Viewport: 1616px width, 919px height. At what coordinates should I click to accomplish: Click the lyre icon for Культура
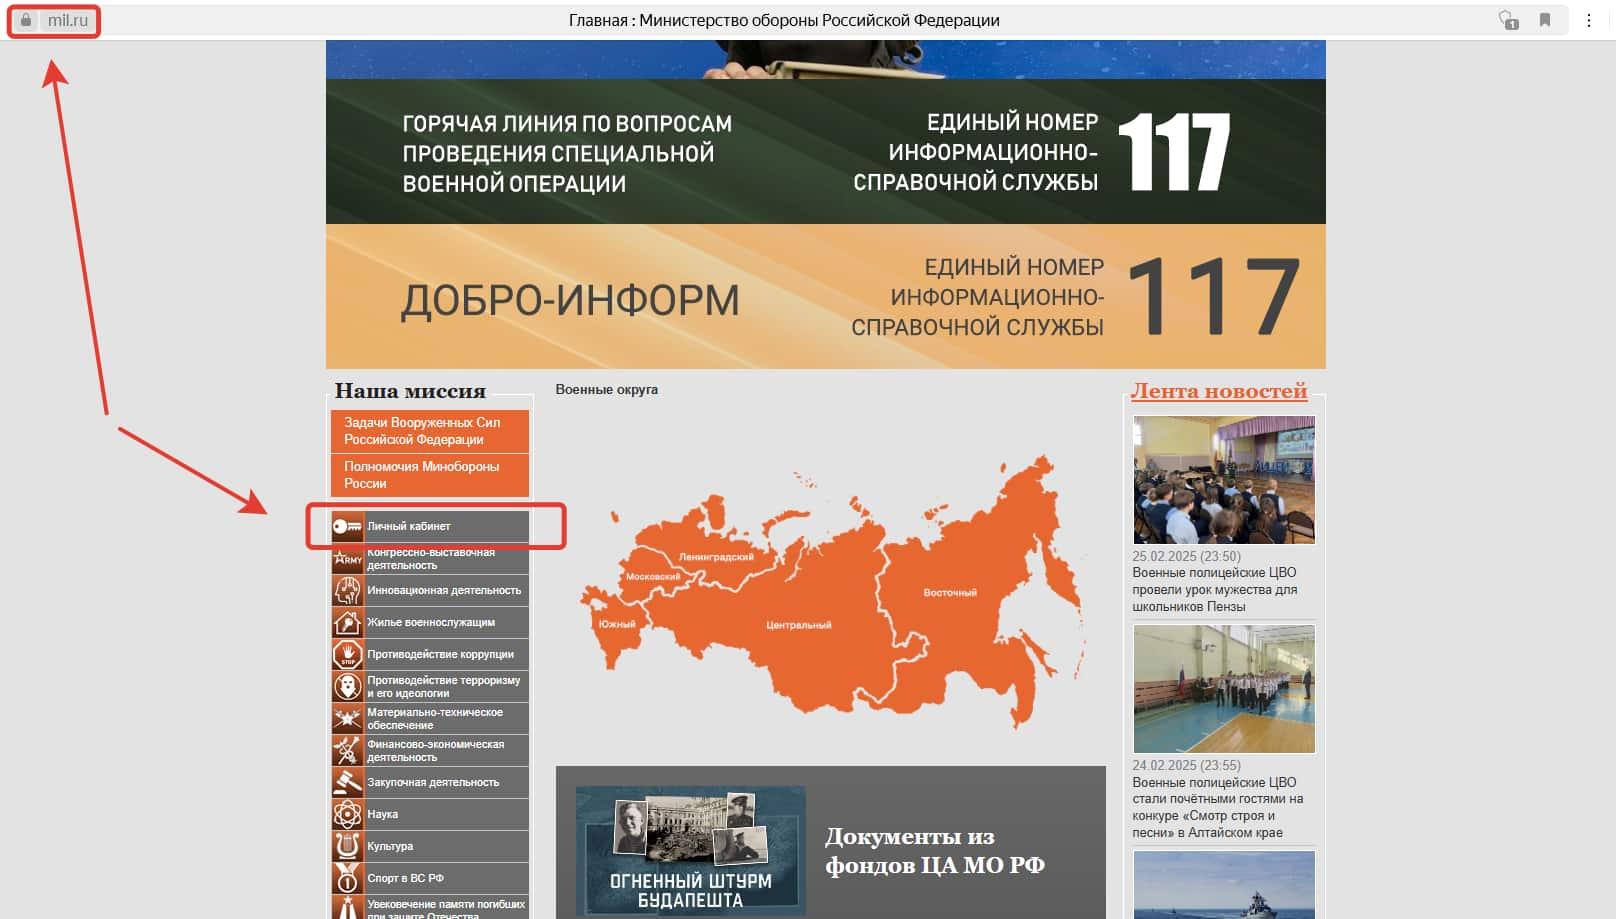pyautogui.click(x=347, y=846)
